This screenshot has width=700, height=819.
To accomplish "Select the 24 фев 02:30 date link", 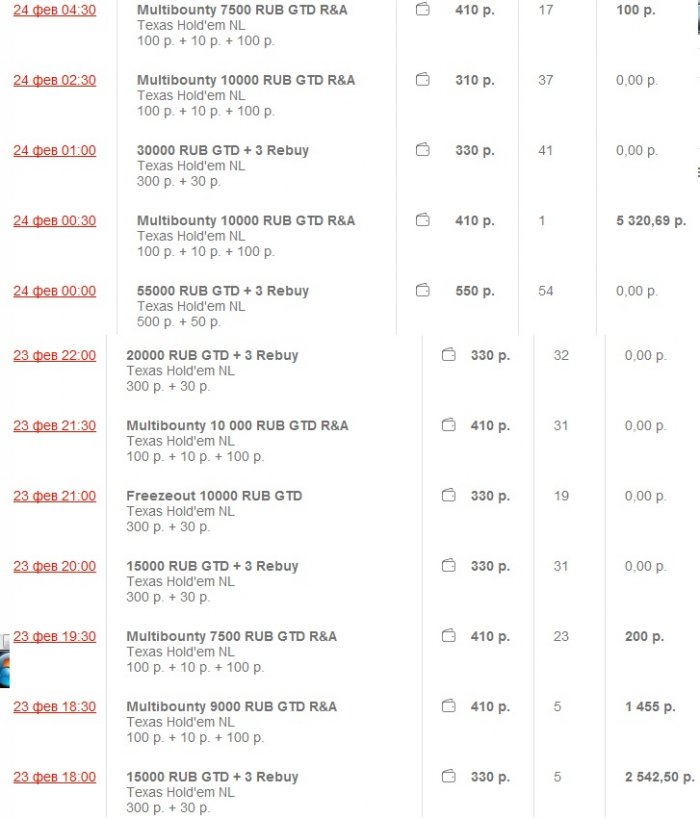I will click(55, 80).
